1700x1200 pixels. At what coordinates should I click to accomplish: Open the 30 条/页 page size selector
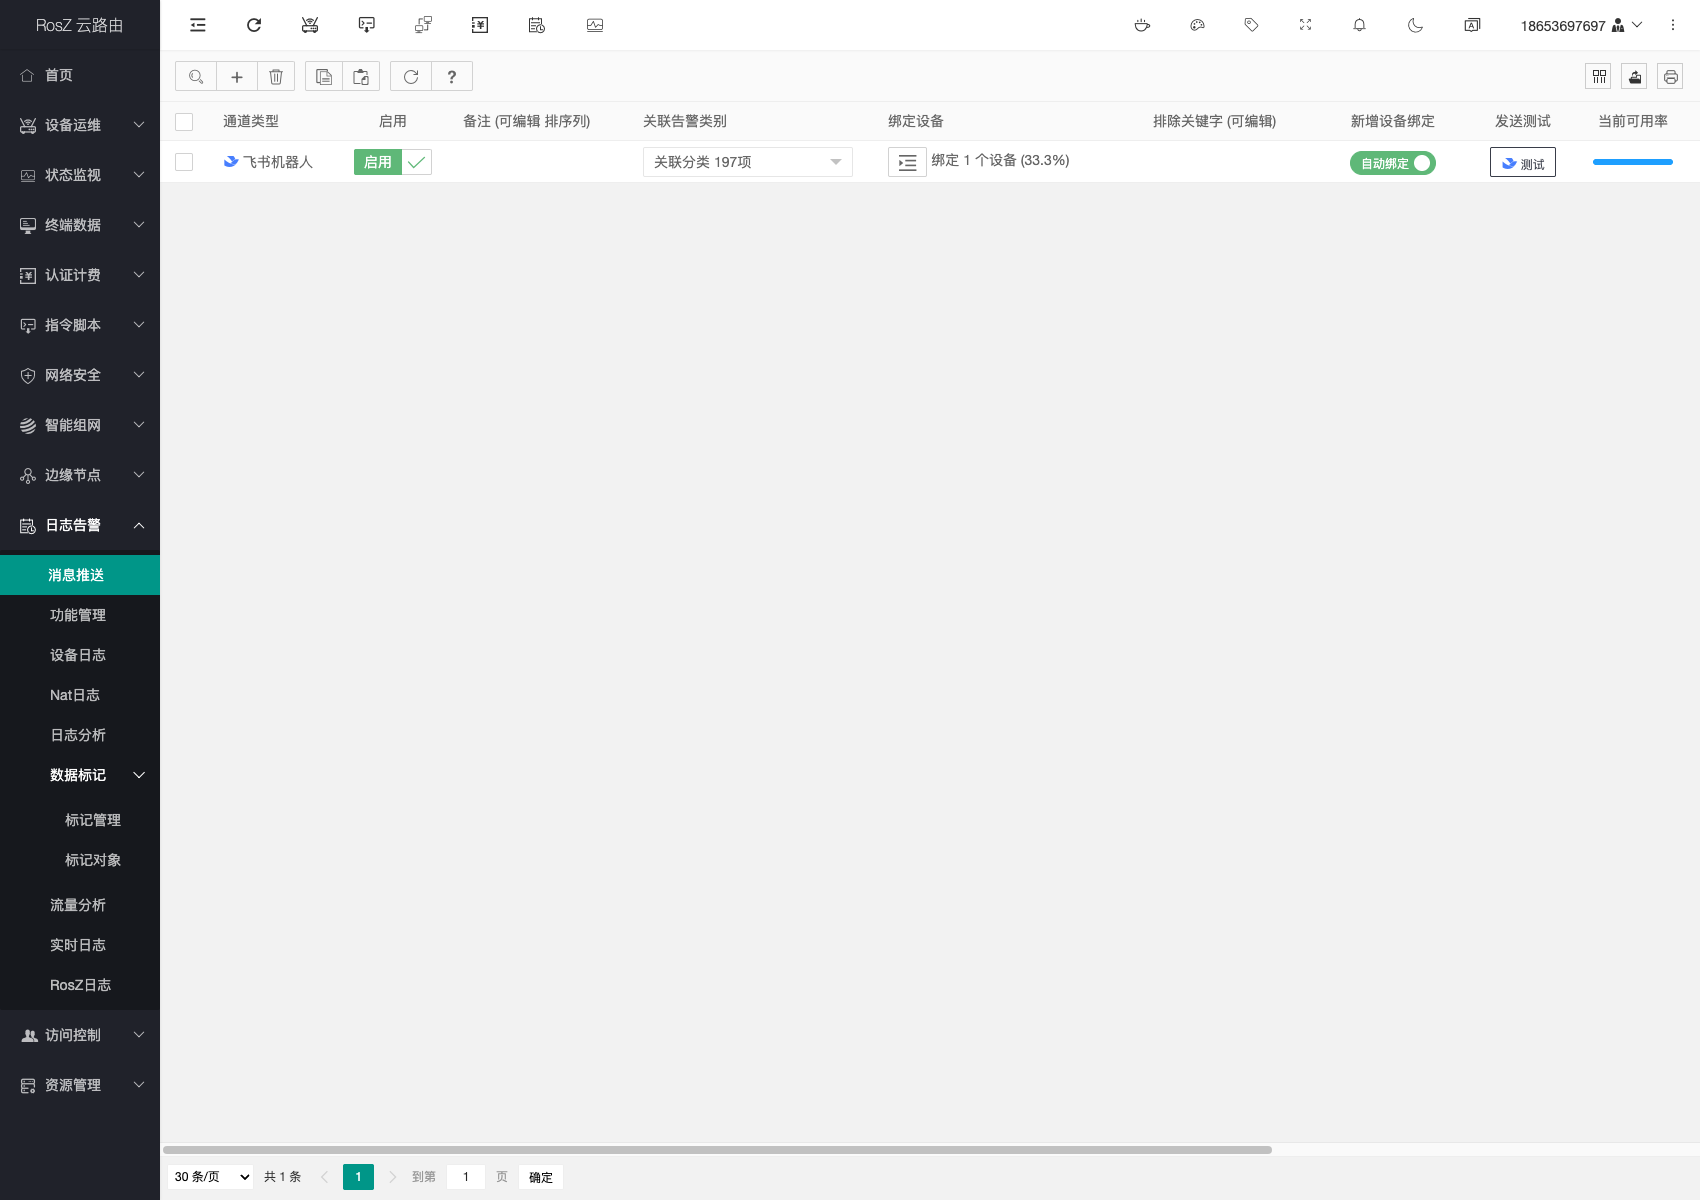pyautogui.click(x=212, y=1177)
